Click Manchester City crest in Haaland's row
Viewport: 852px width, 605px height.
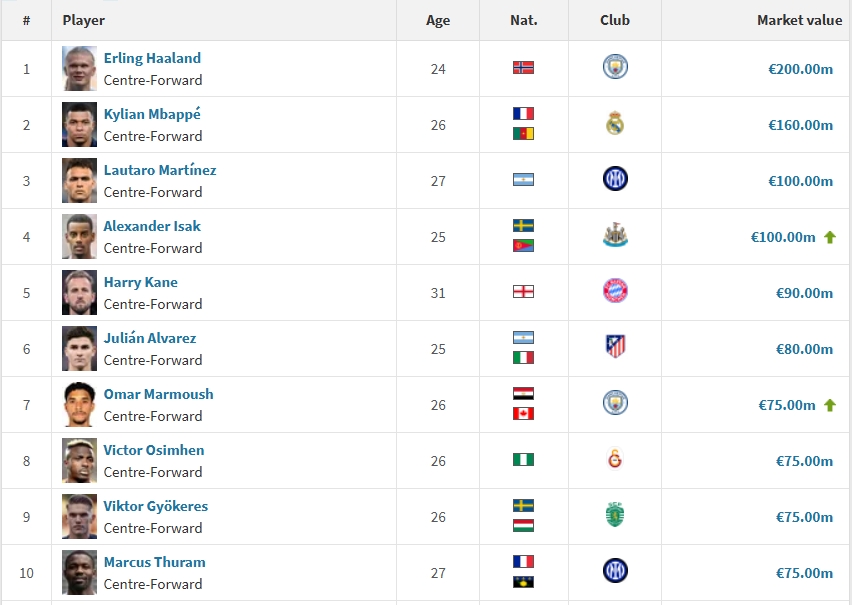click(x=615, y=68)
